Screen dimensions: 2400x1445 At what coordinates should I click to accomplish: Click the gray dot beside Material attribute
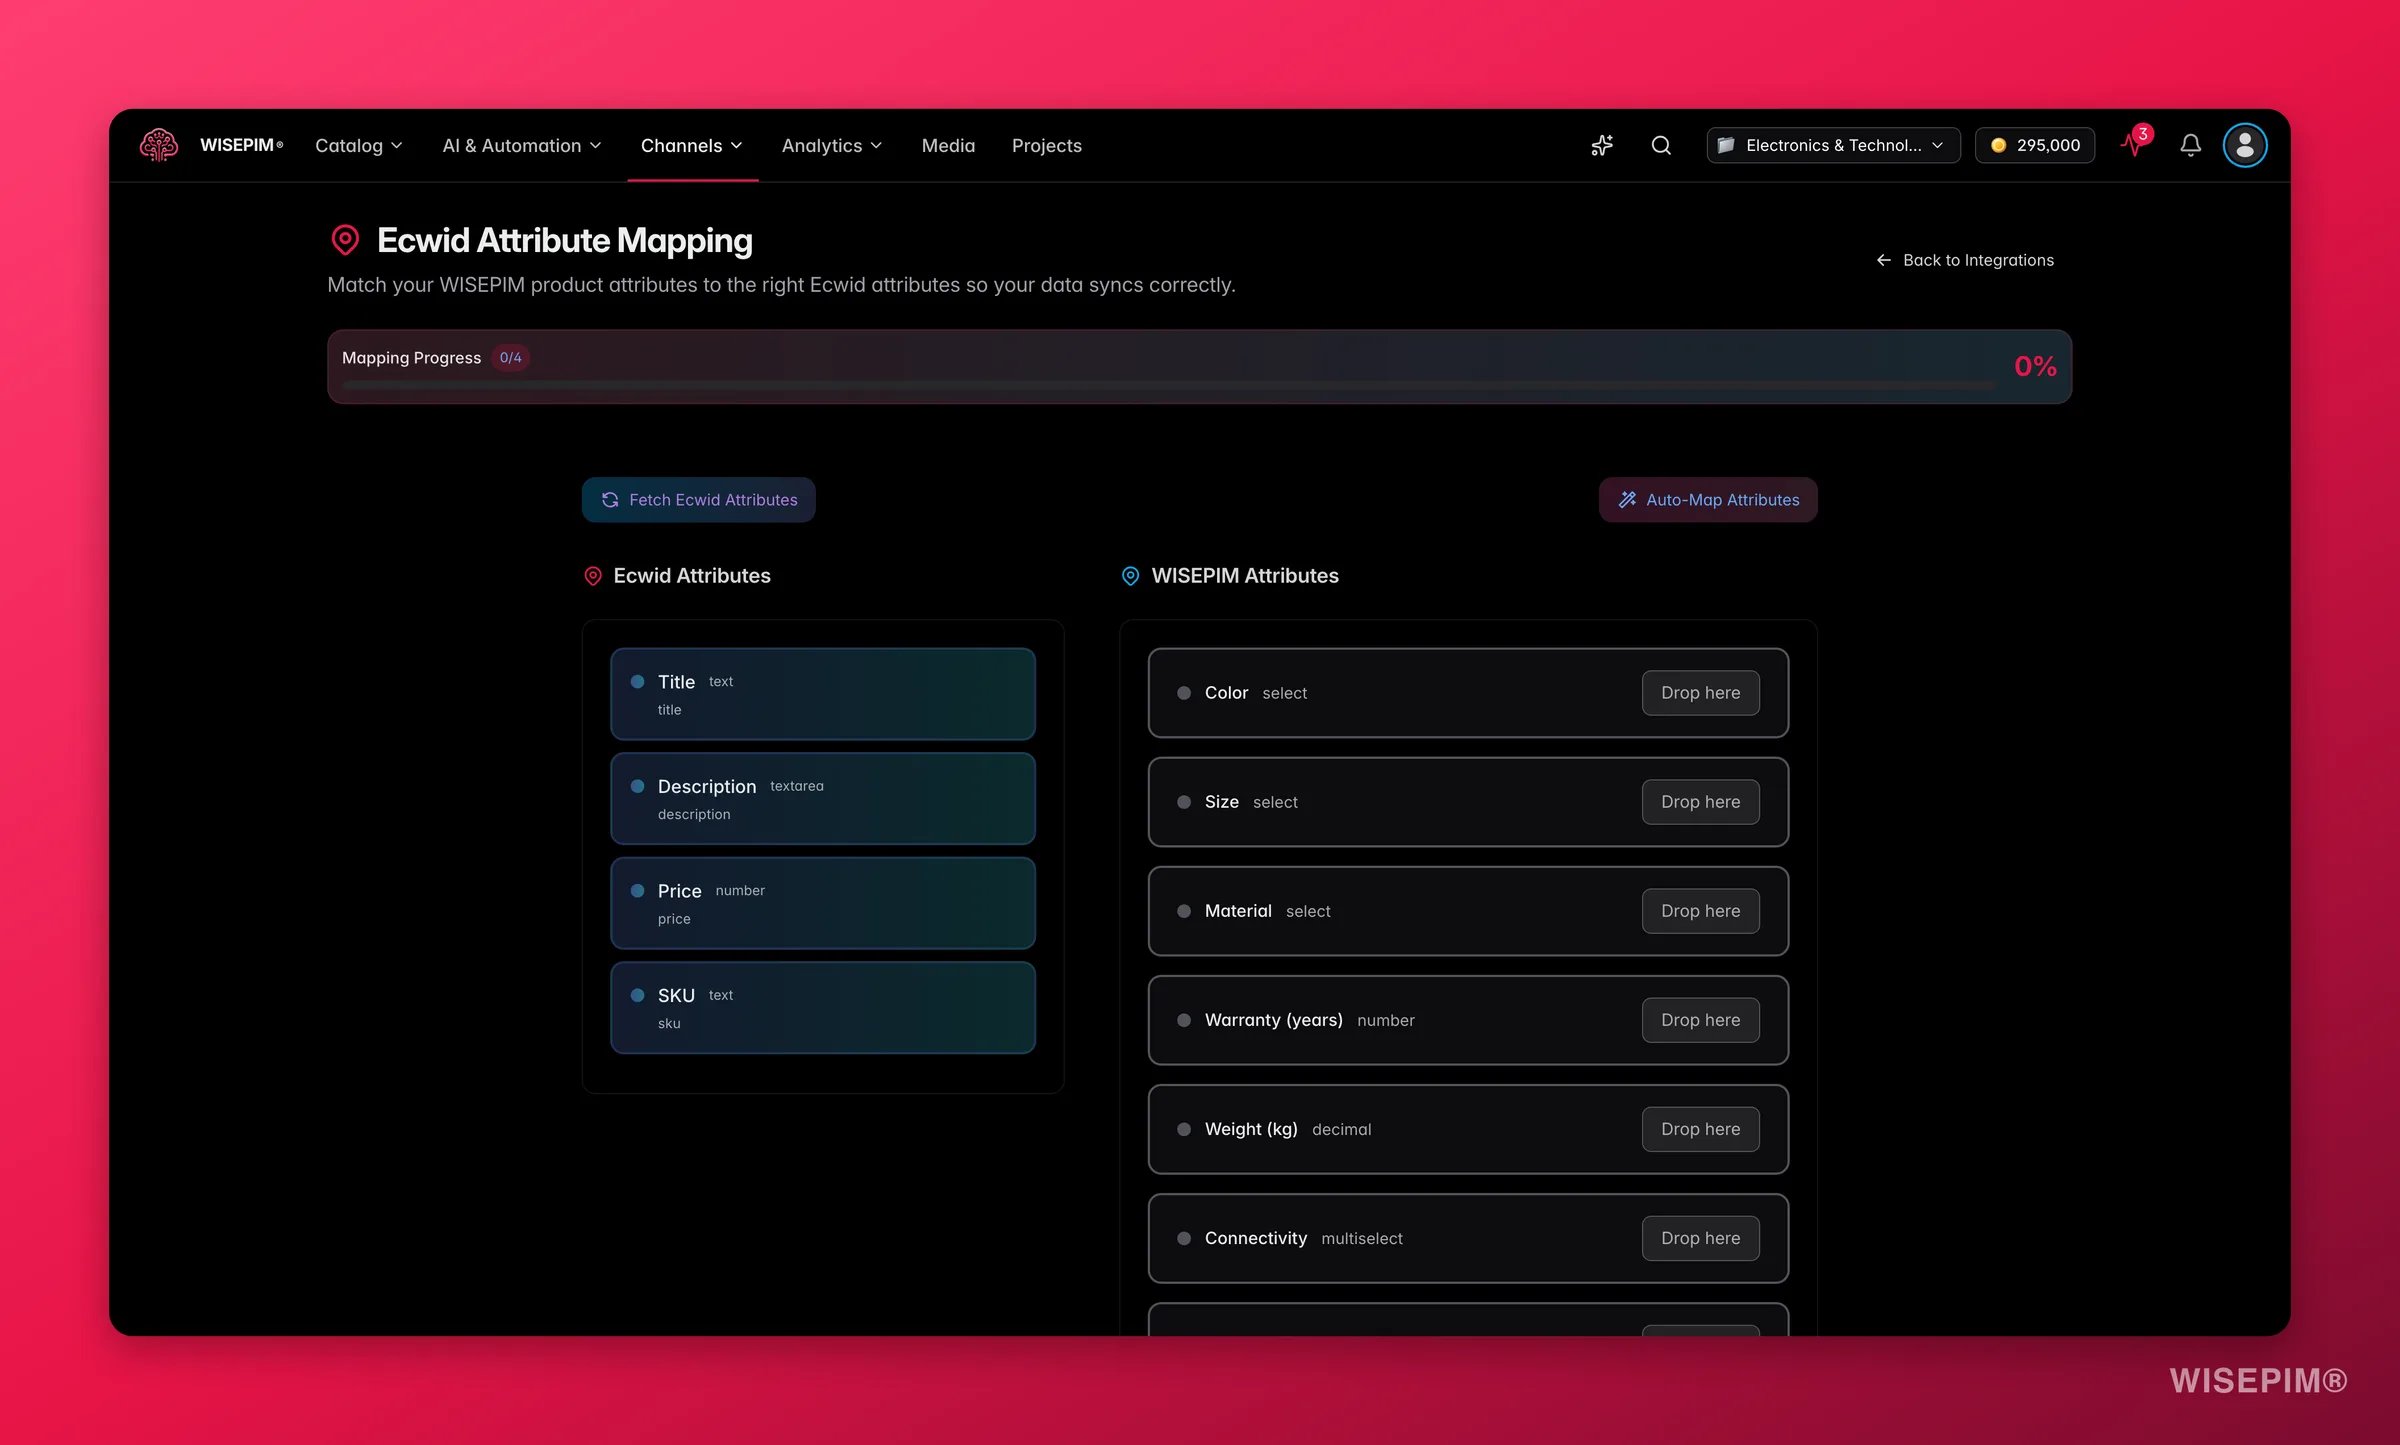tap(1184, 911)
